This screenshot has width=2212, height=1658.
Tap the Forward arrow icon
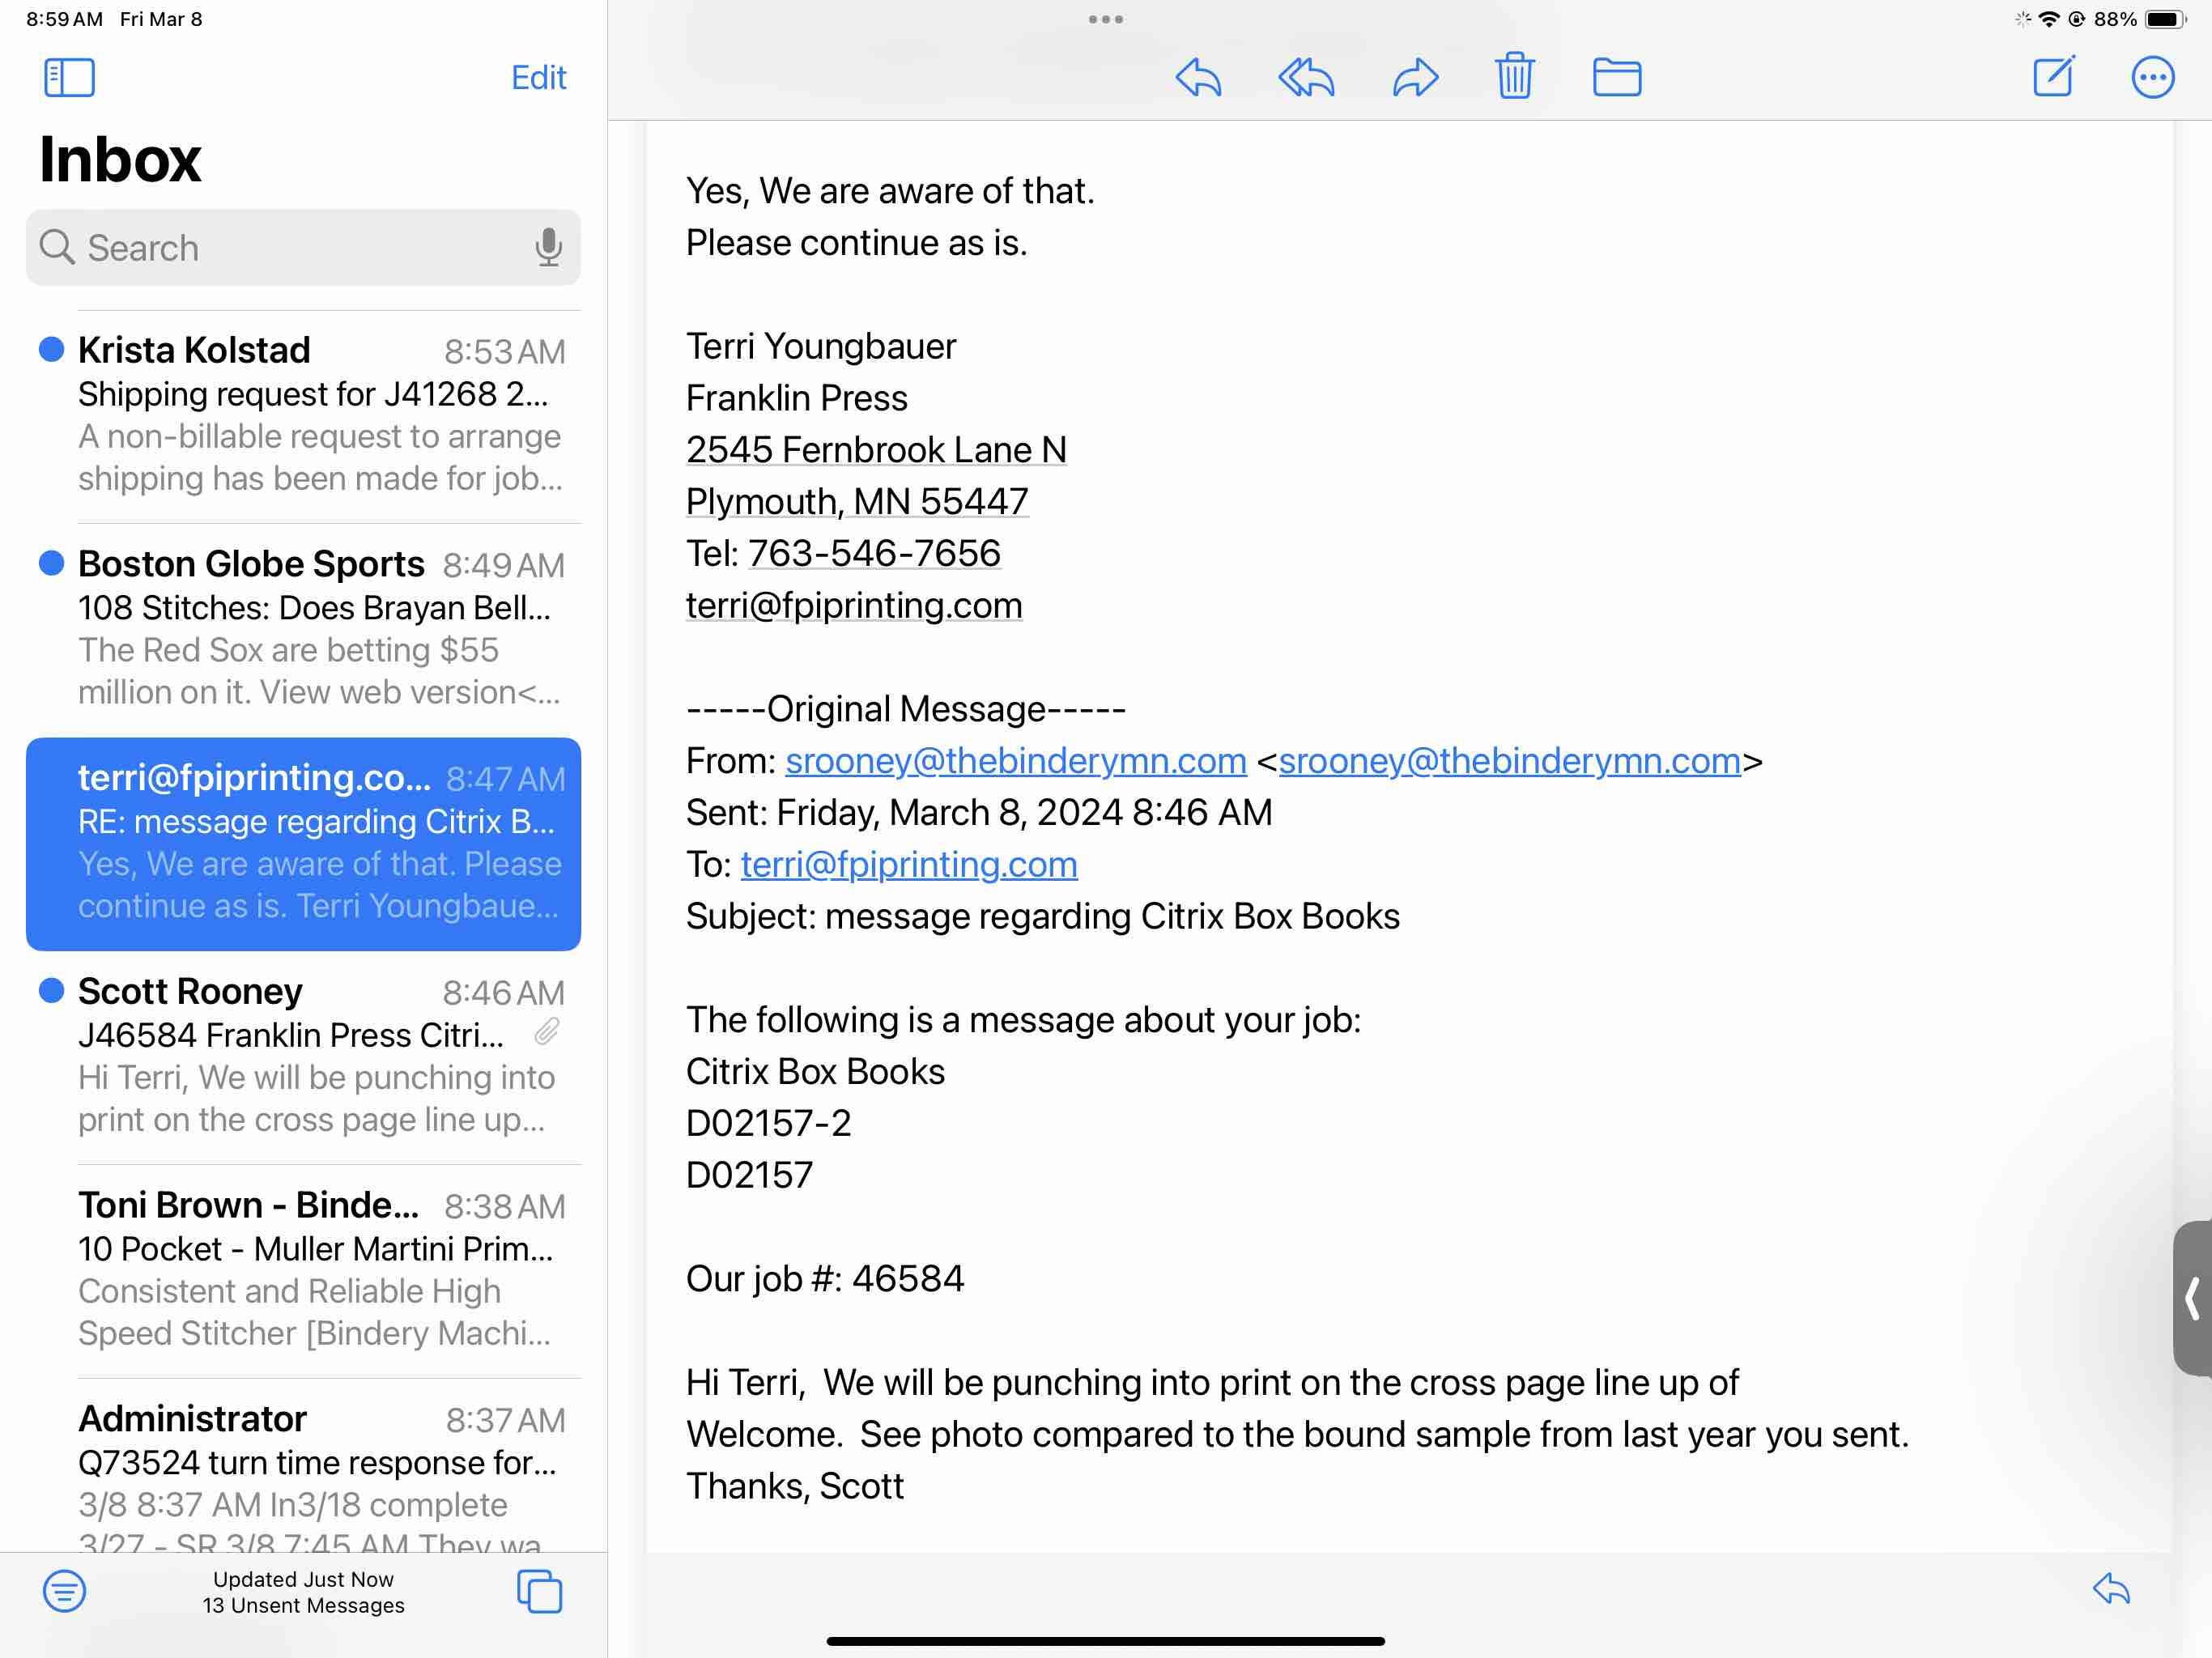(x=1415, y=77)
